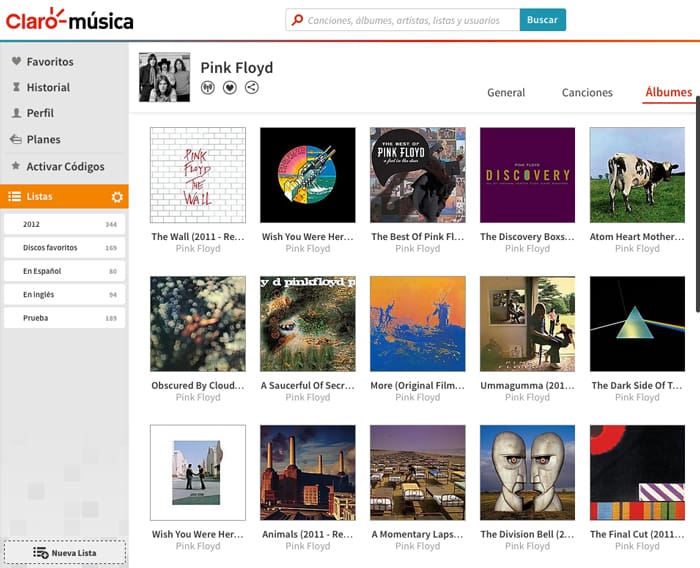
Task: Open the 2012 playlist
Action: [x=64, y=224]
